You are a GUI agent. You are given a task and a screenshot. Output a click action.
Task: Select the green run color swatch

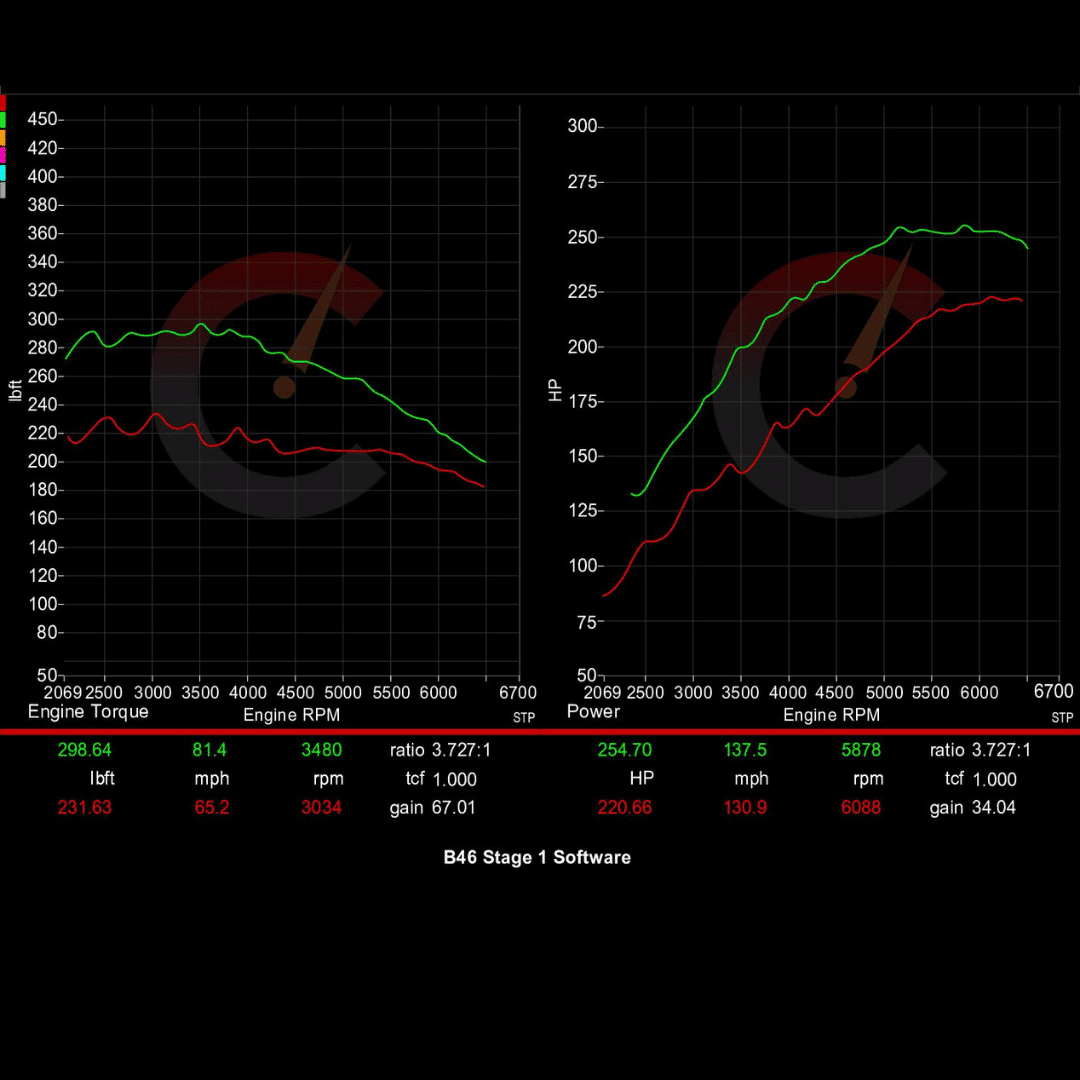coord(3,119)
